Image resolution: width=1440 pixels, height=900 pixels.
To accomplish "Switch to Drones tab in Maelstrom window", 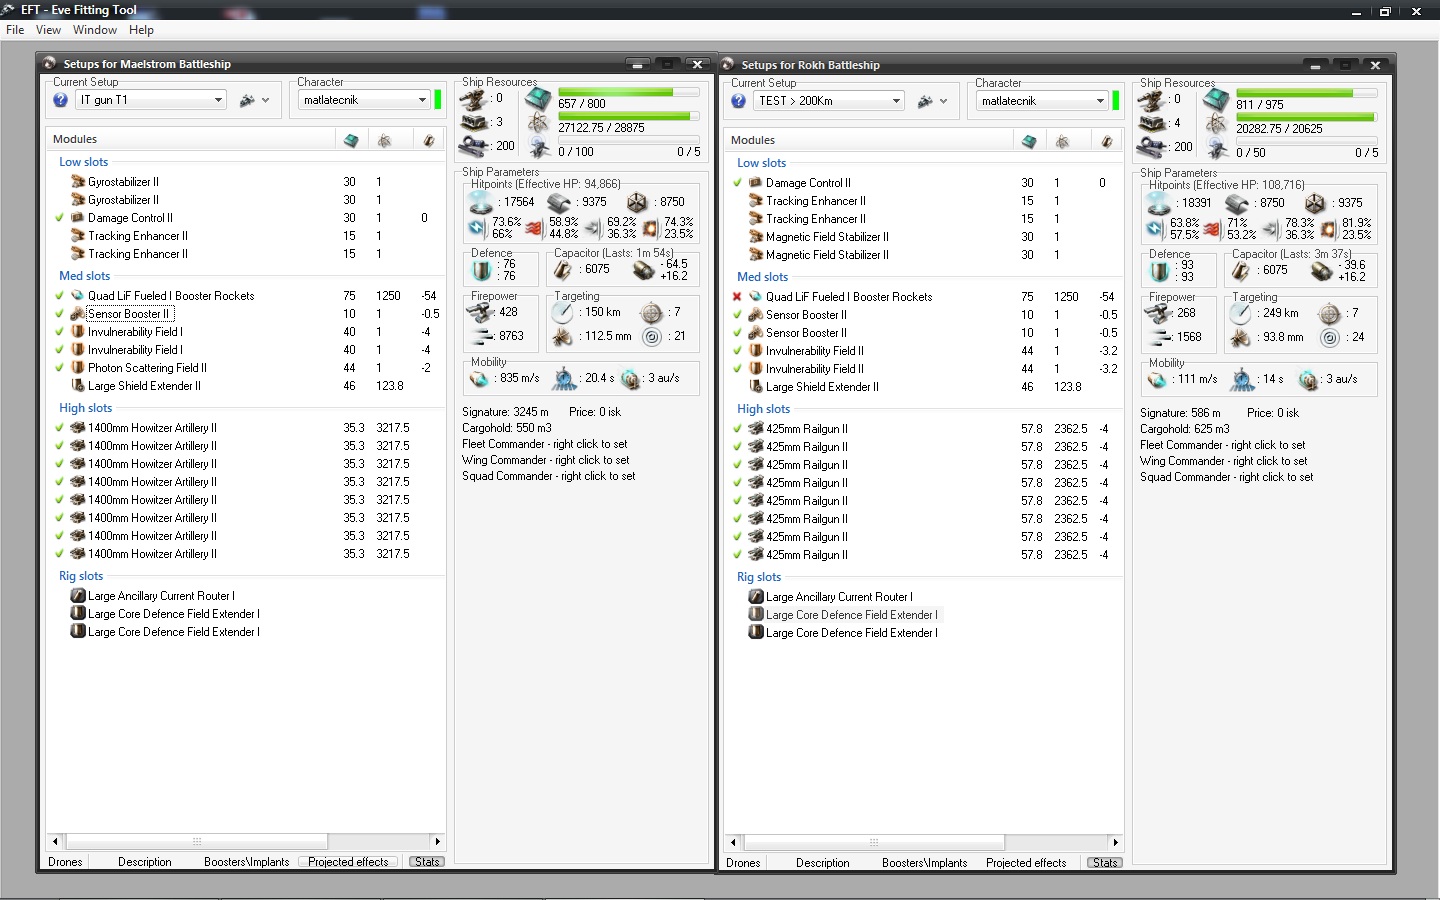I will click(x=65, y=862).
